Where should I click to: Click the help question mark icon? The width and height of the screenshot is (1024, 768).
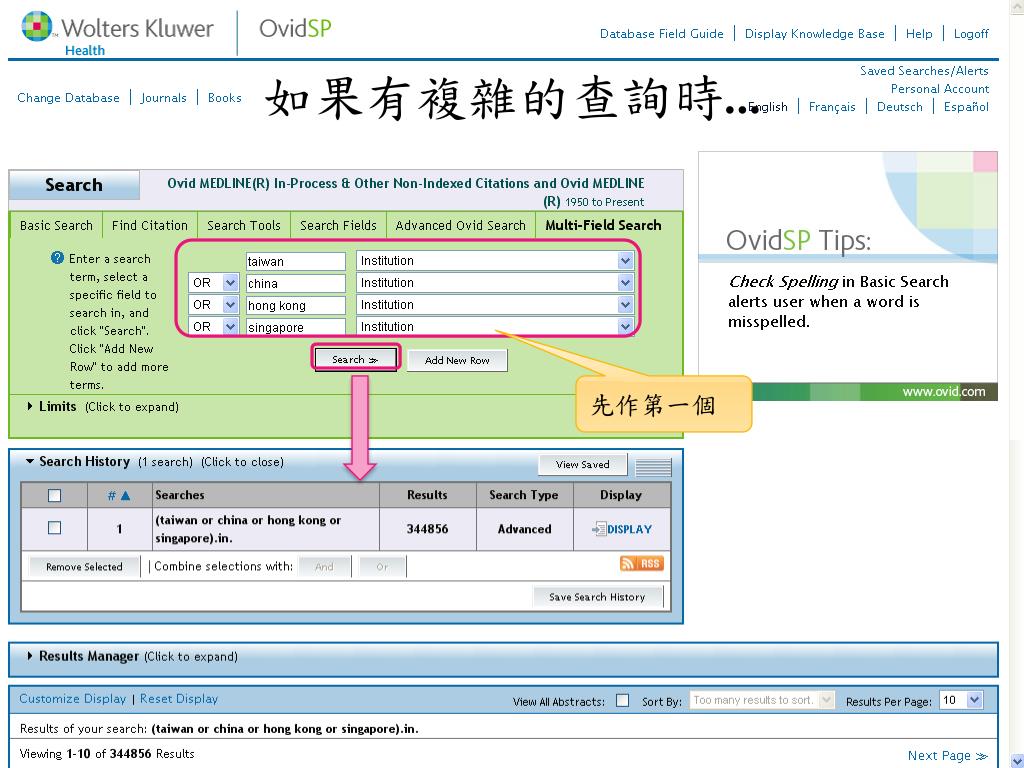57,258
